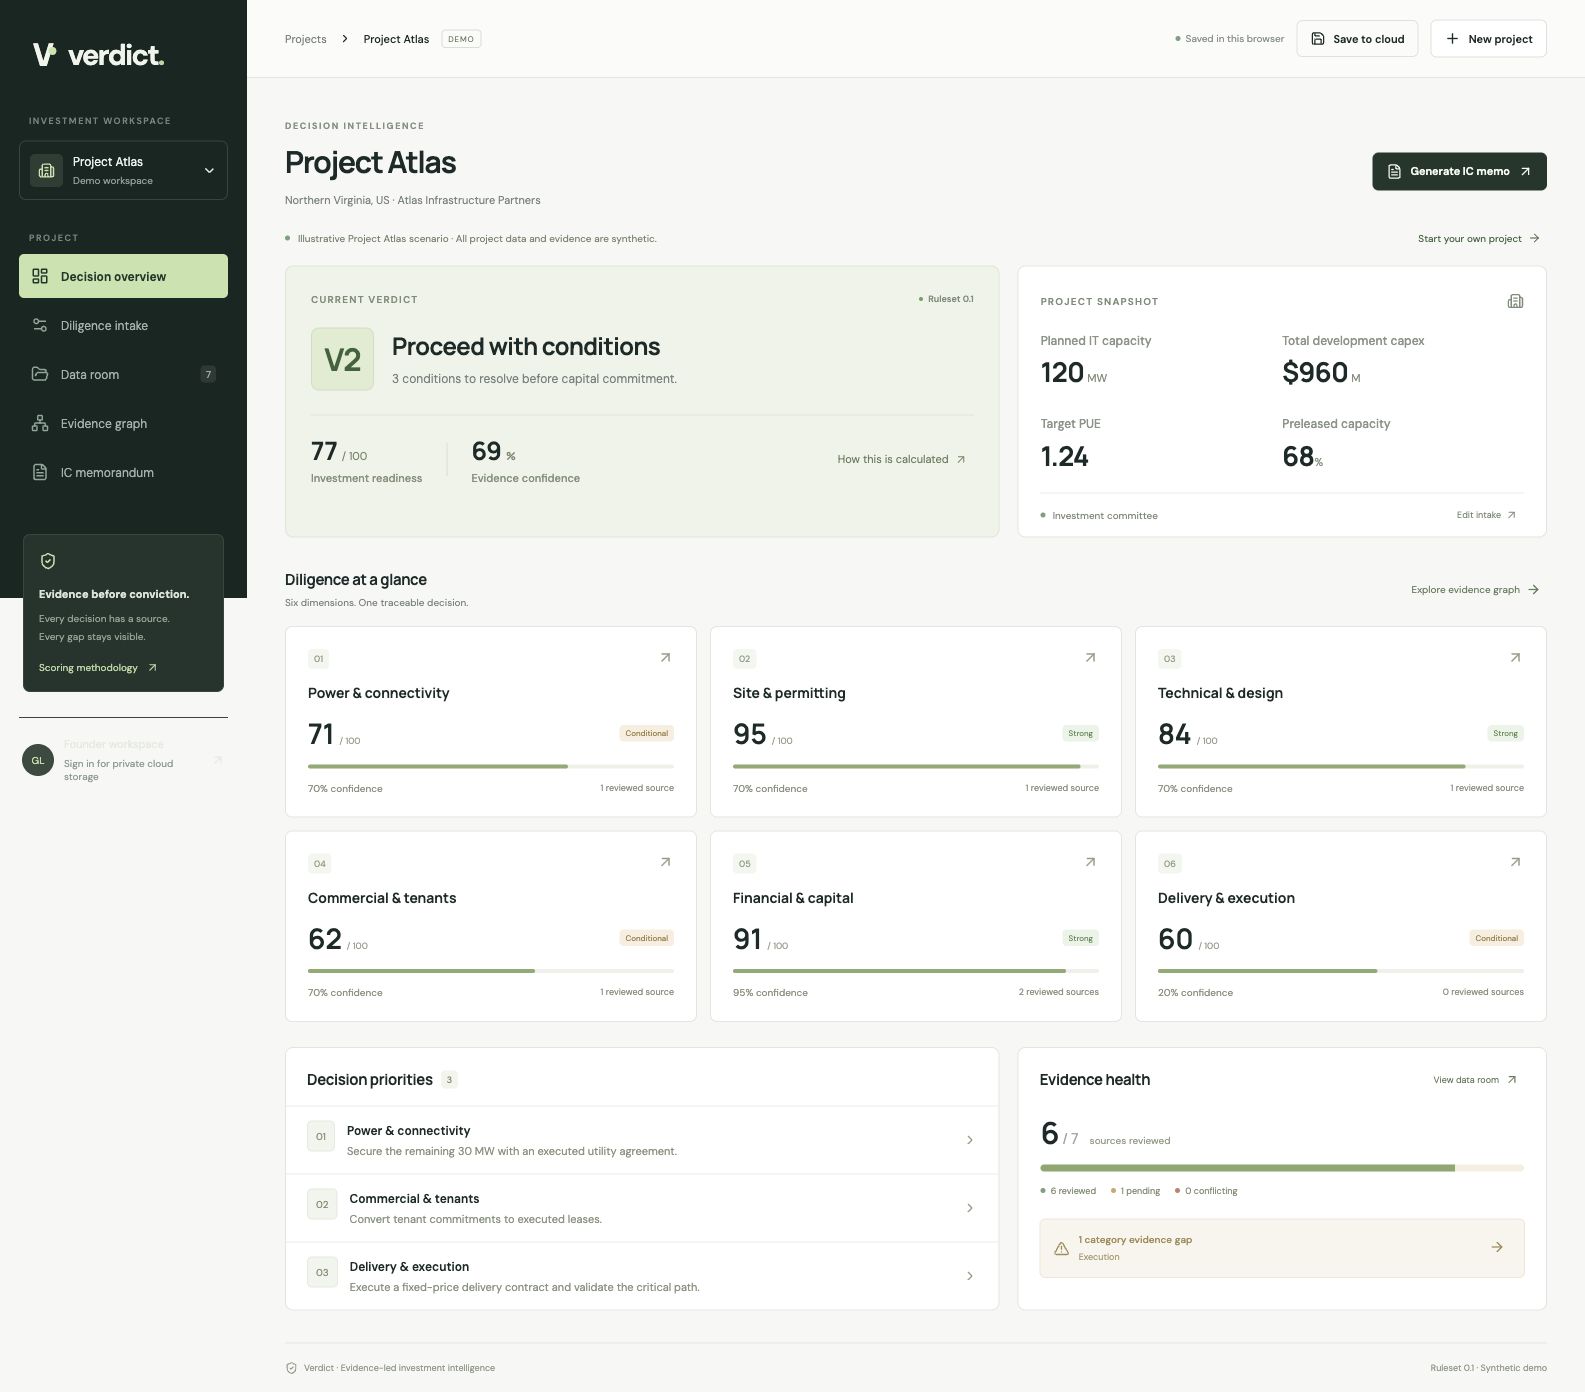Screen dimensions: 1585x1392
Task: Click 0 conflicting legend in Evidence health
Action: tap(1206, 1191)
